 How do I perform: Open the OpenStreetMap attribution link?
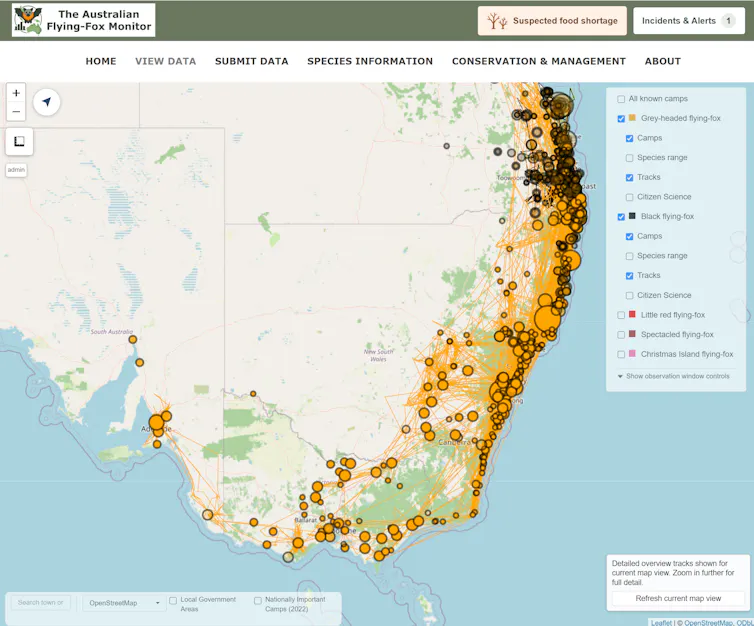(708, 622)
